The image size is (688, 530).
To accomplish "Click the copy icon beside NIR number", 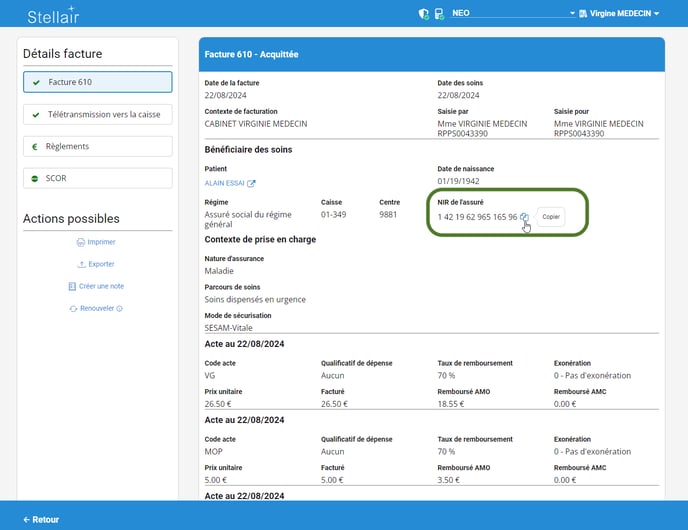I will [x=525, y=216].
